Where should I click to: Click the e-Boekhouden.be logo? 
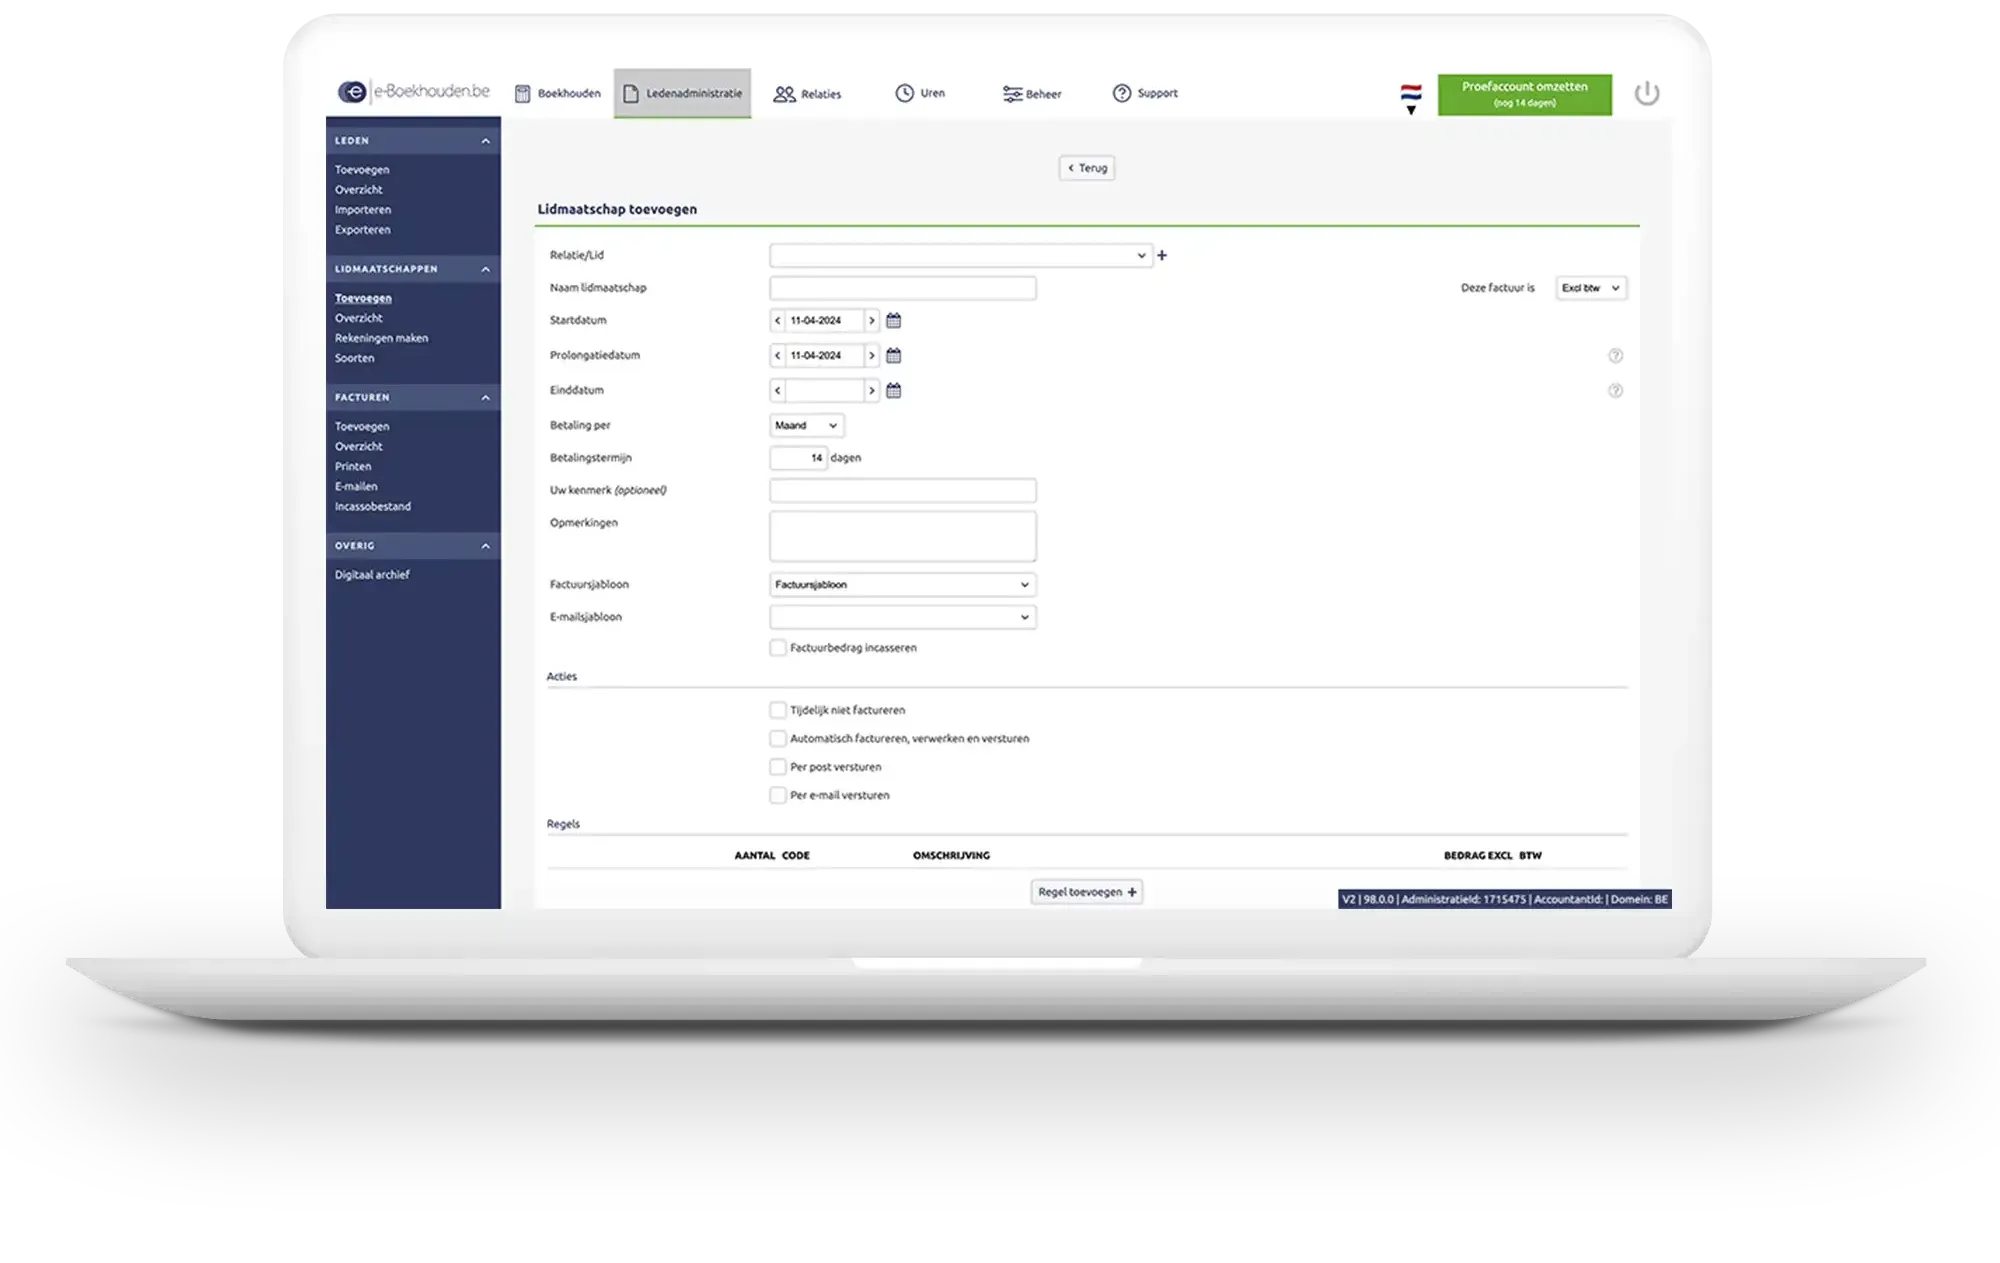[414, 92]
